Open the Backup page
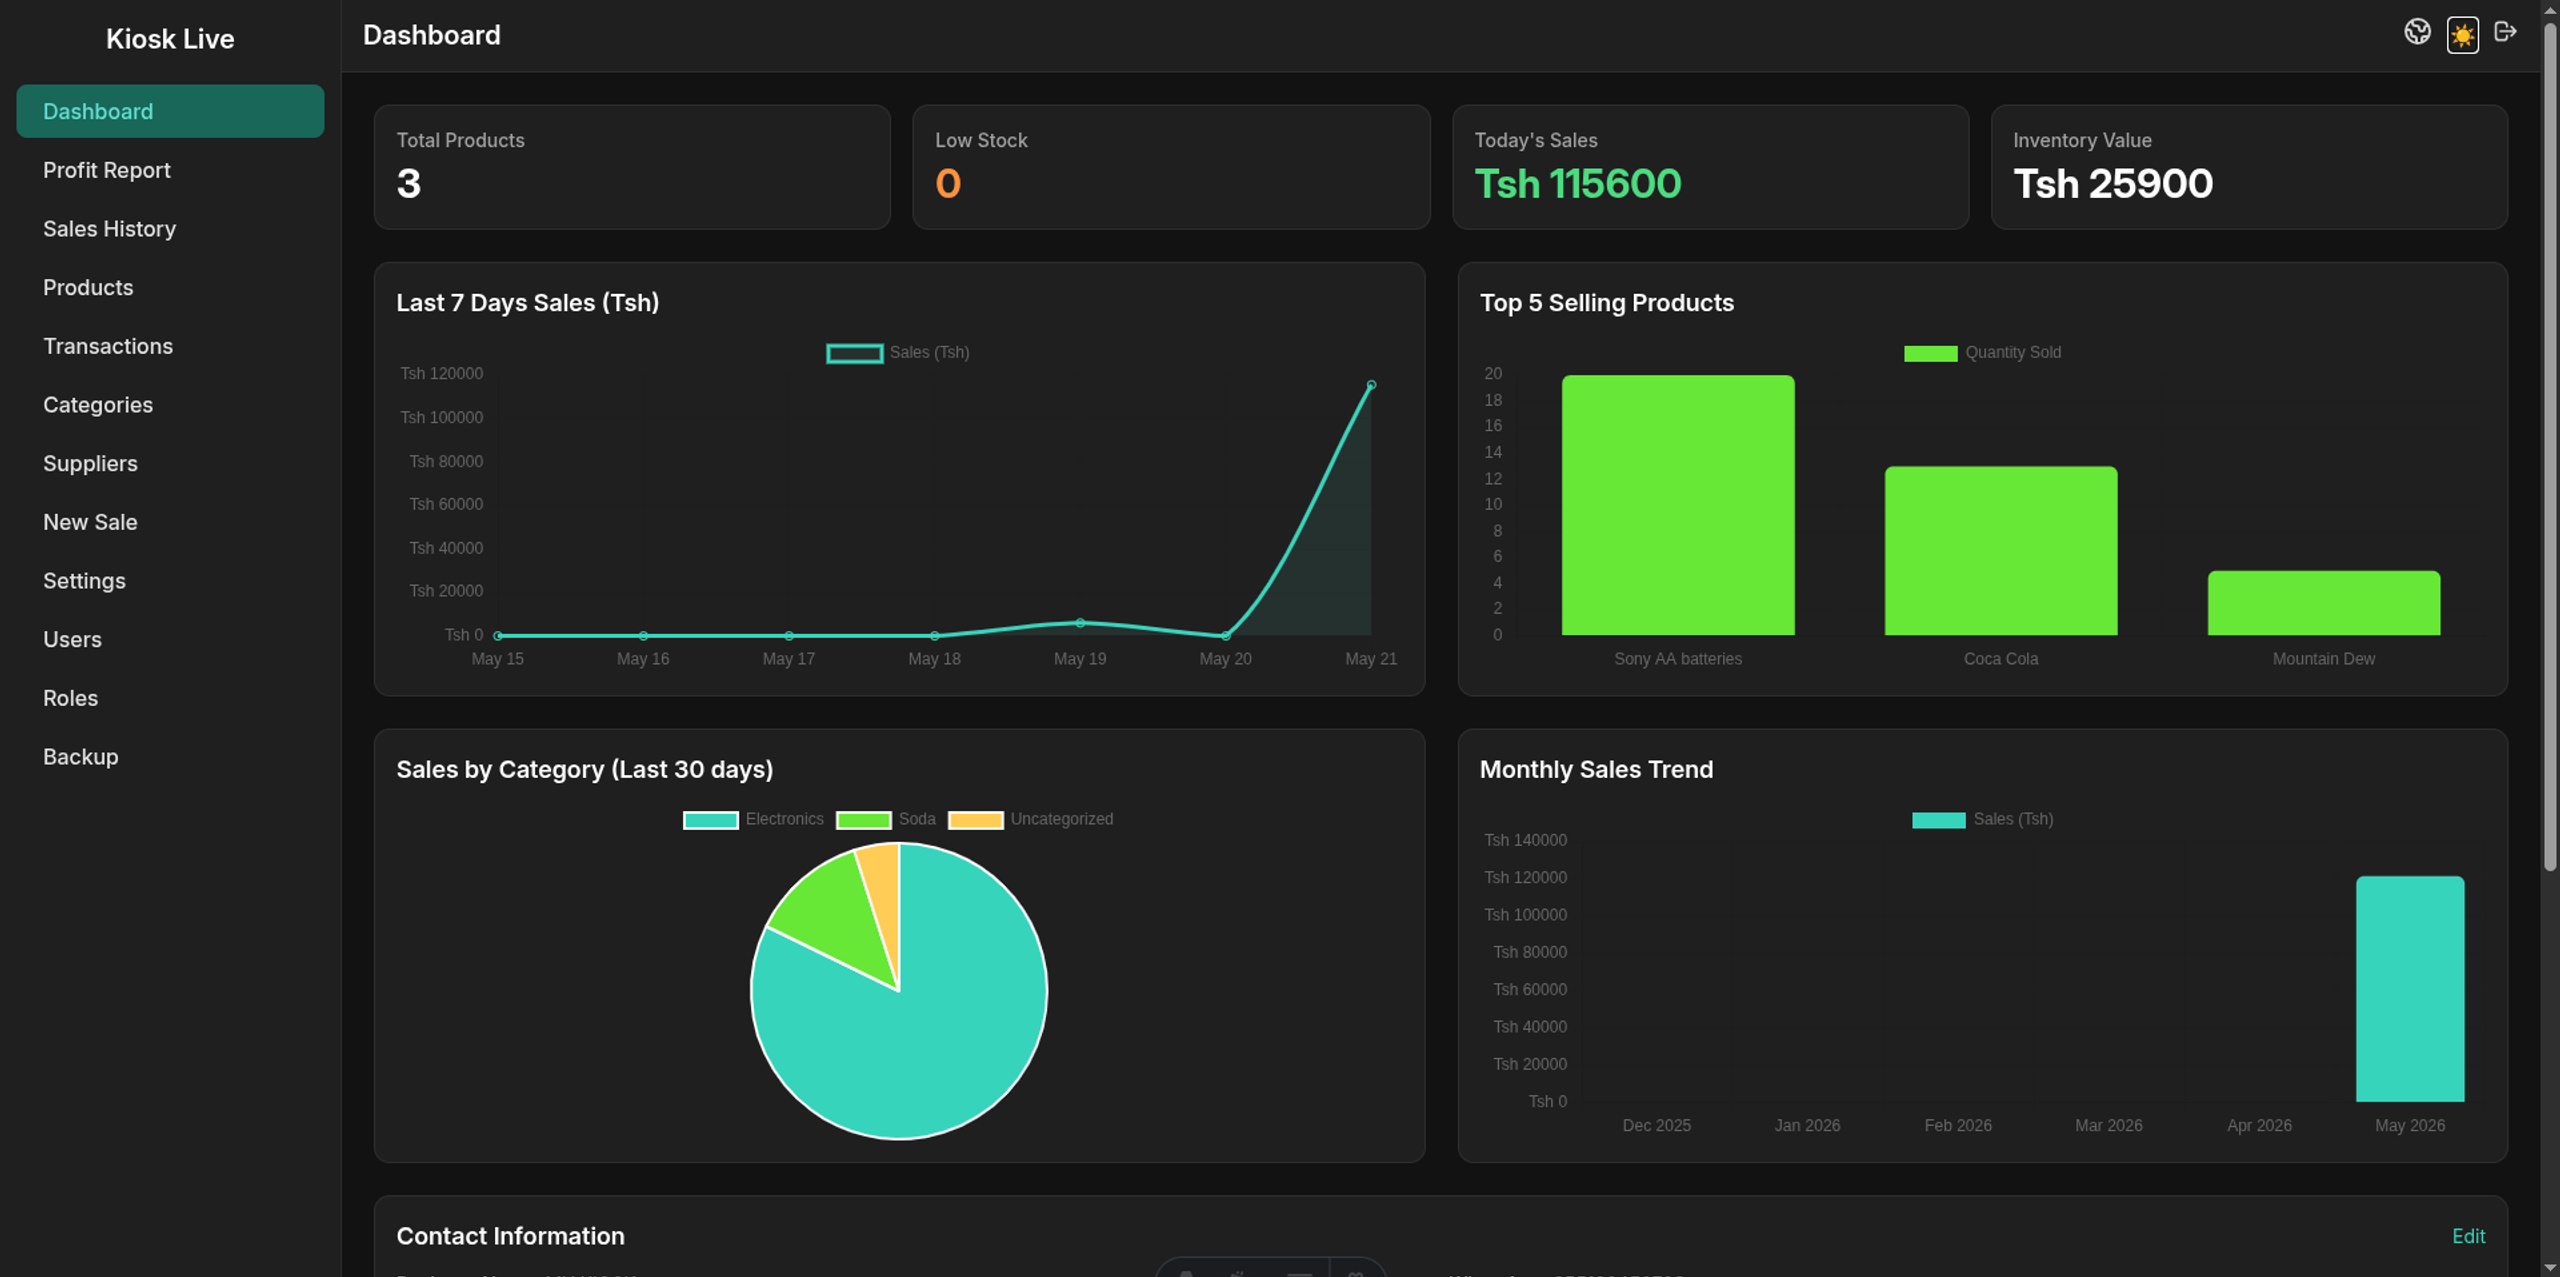 click(x=170, y=757)
